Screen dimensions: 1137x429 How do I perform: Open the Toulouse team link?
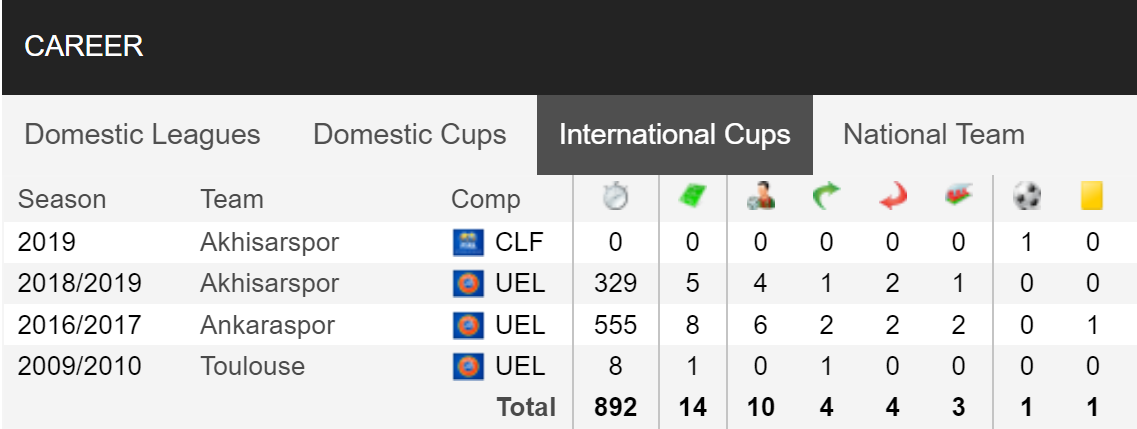coord(252,366)
